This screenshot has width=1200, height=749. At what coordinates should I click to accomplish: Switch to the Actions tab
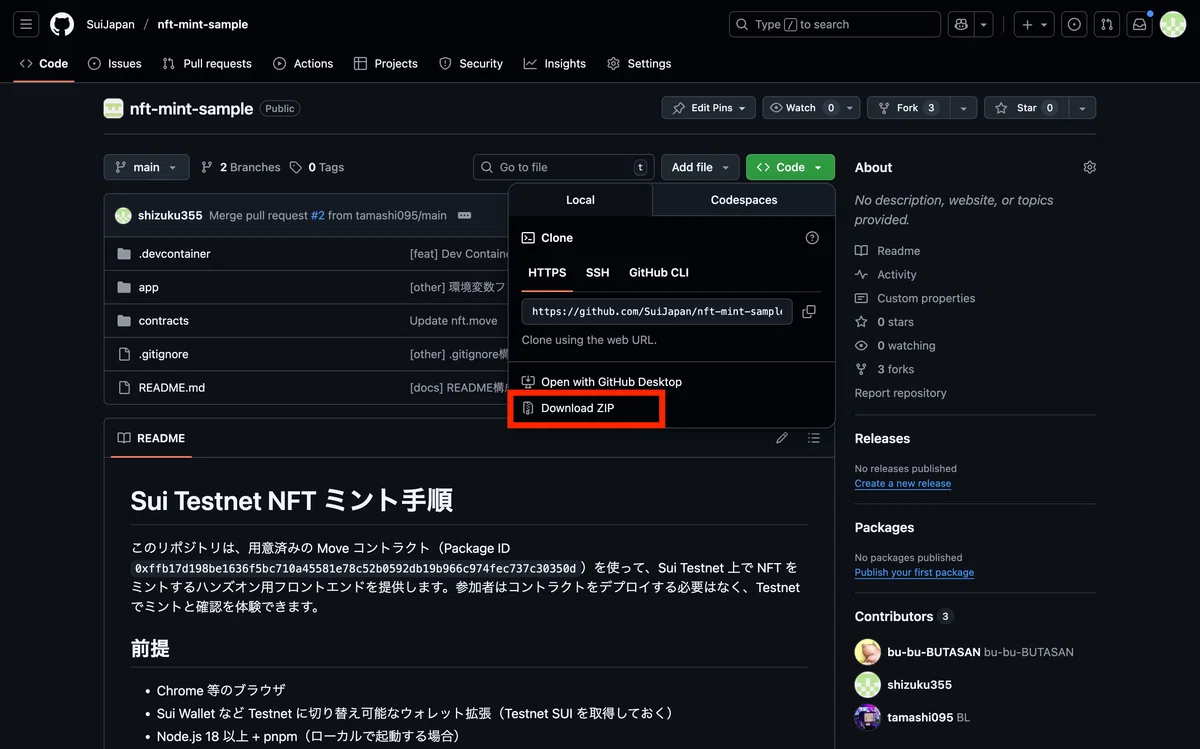coord(303,63)
